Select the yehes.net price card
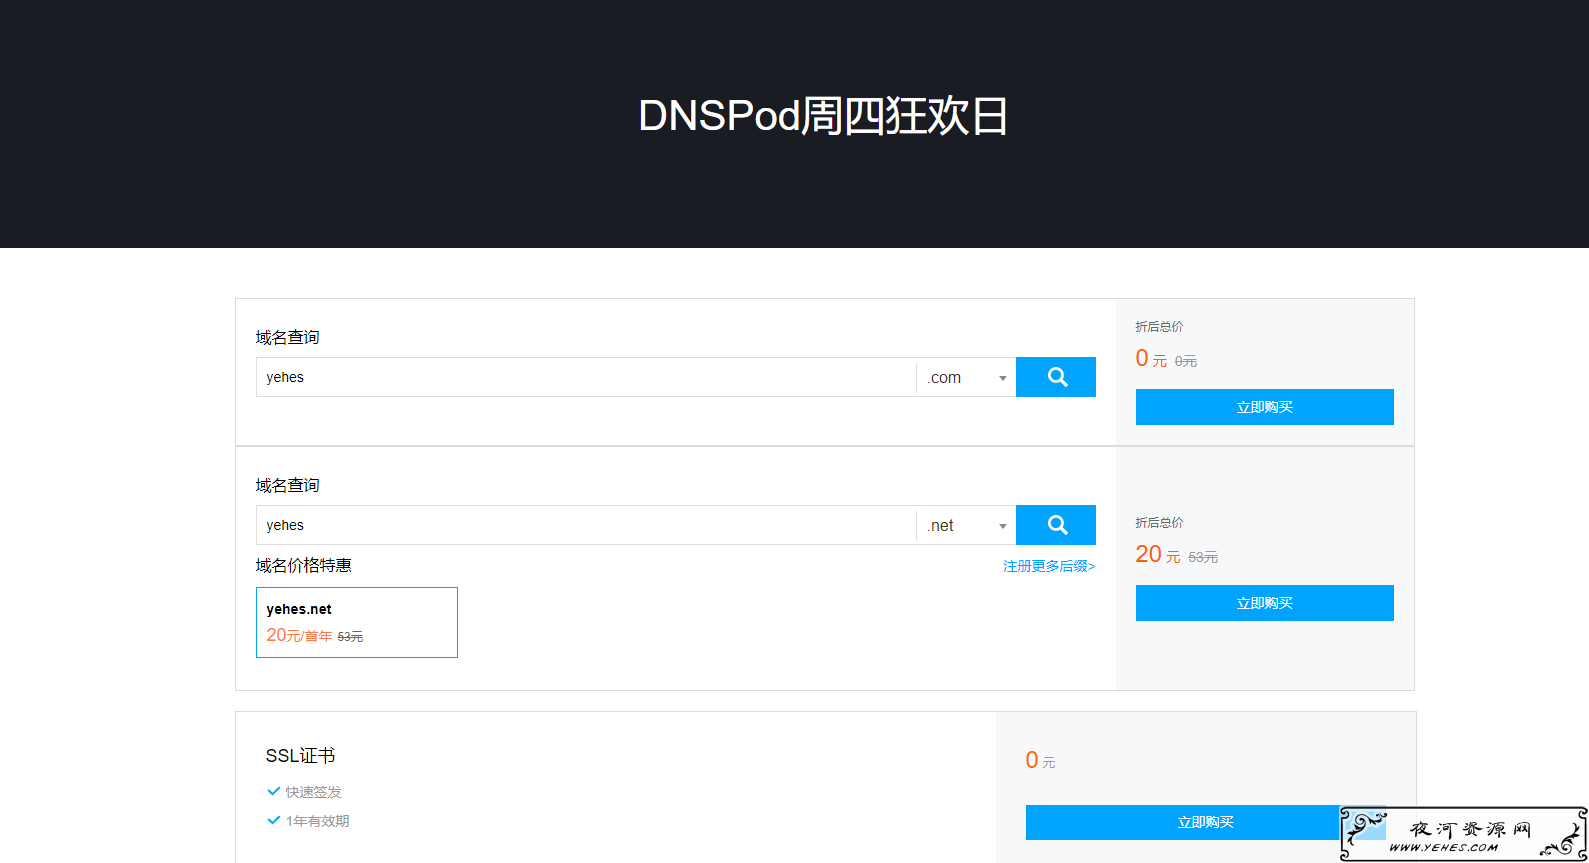This screenshot has width=1589, height=863. point(357,622)
